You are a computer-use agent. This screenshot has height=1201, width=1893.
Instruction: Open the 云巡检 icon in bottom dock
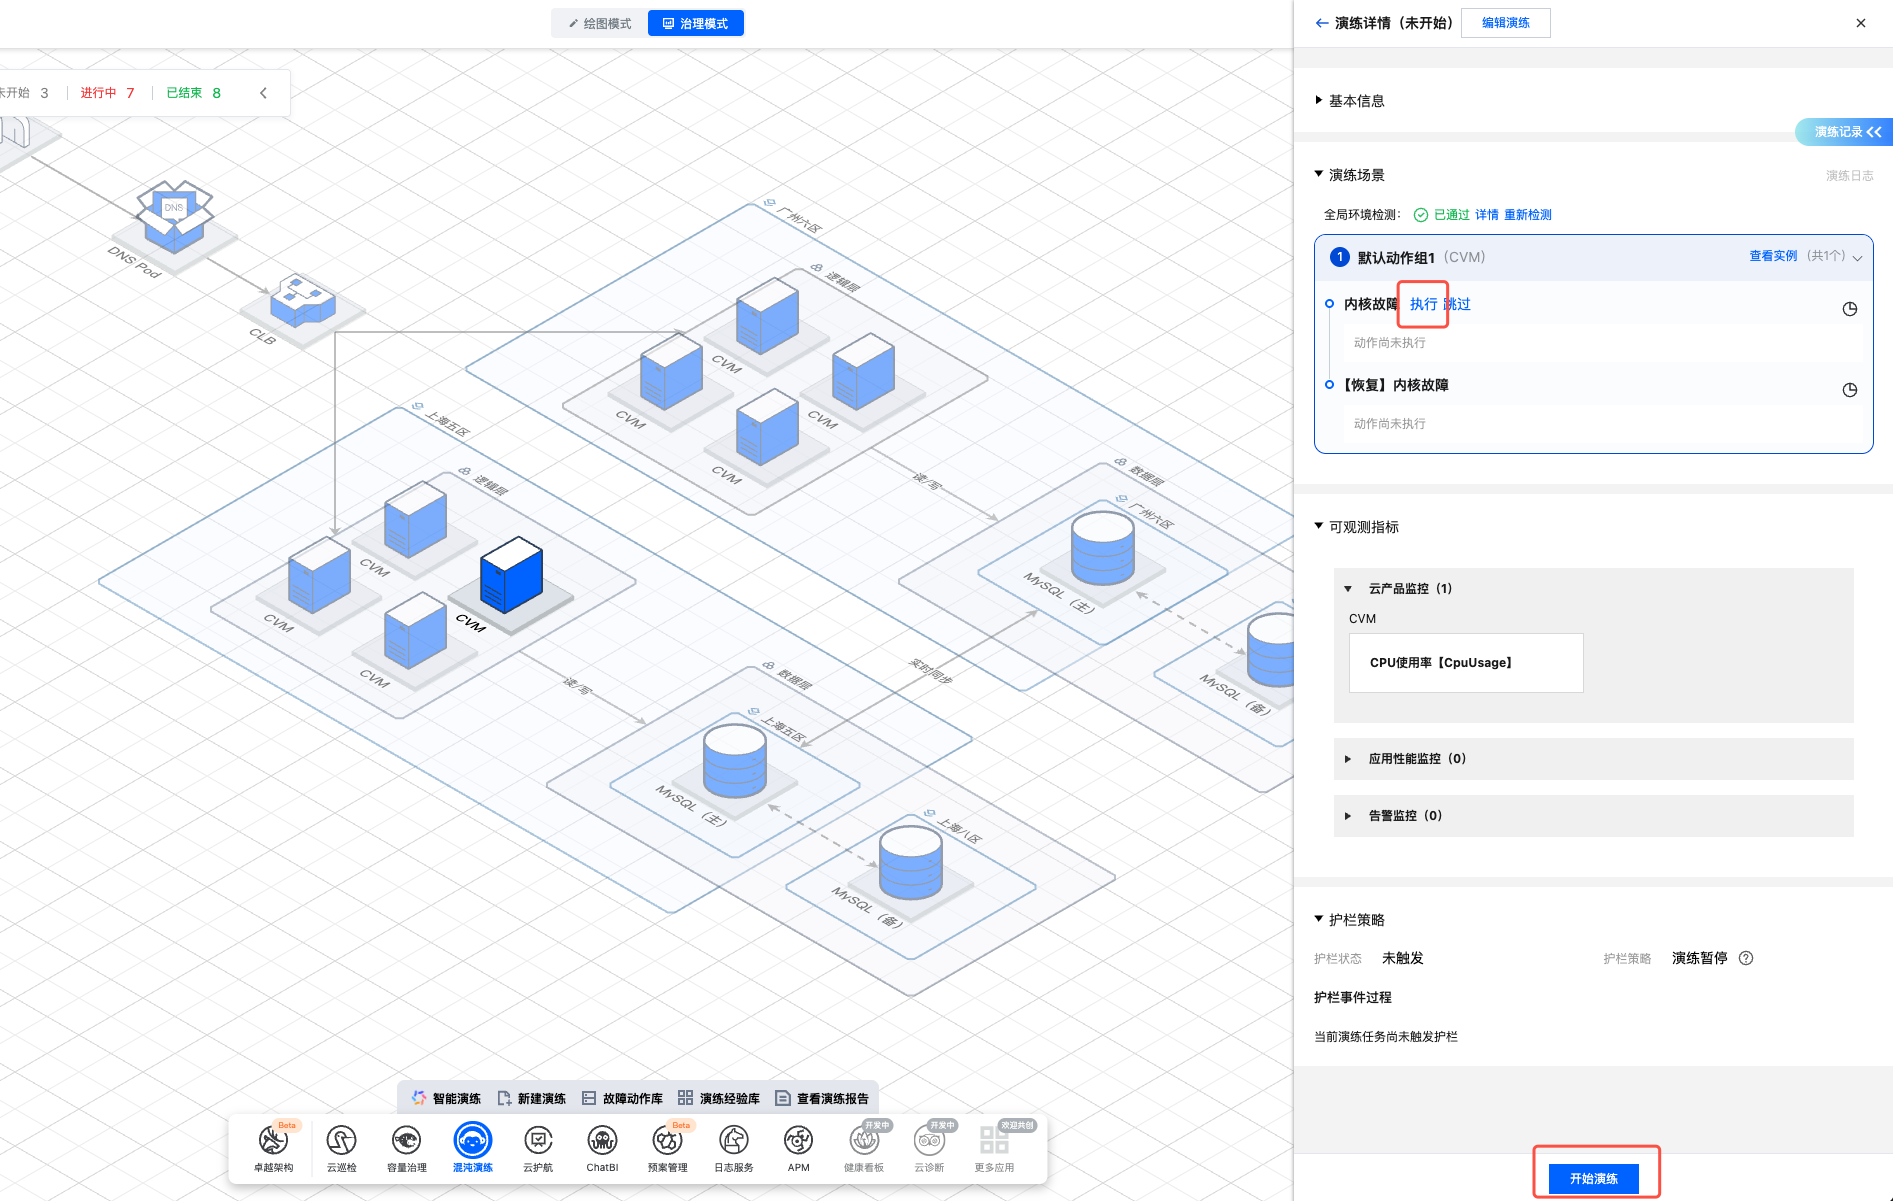[x=341, y=1142]
